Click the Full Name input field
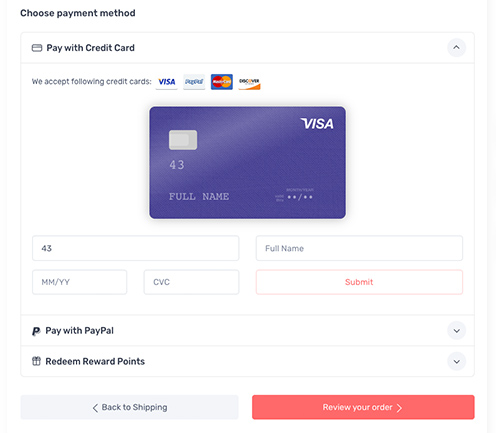The image size is (496, 433). [x=359, y=248]
